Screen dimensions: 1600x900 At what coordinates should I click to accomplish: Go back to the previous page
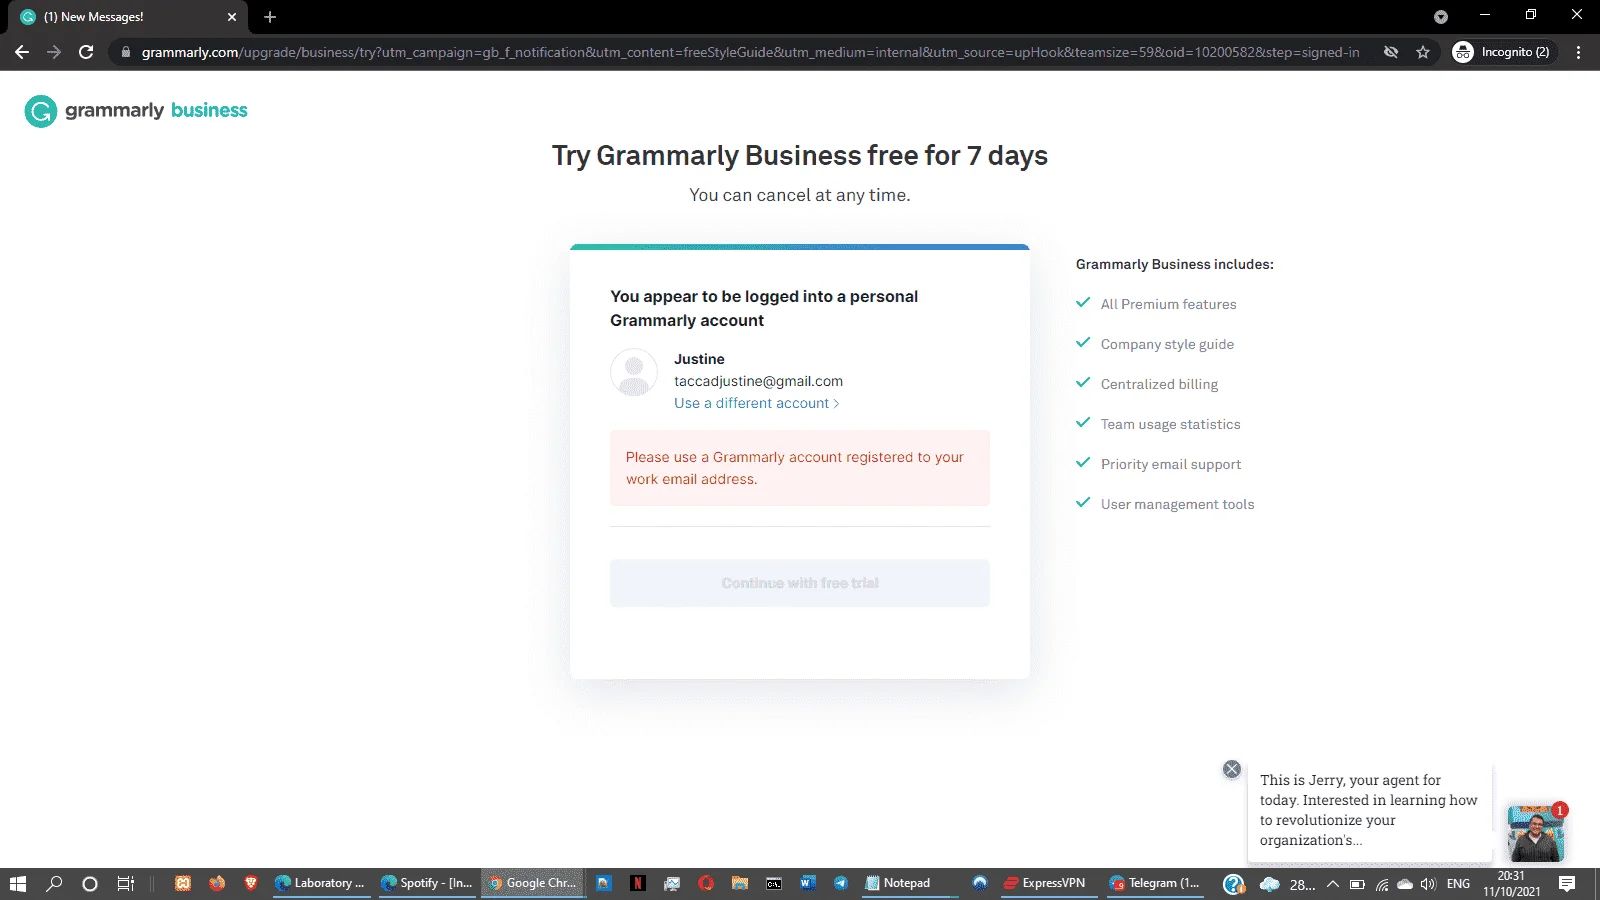coord(22,52)
